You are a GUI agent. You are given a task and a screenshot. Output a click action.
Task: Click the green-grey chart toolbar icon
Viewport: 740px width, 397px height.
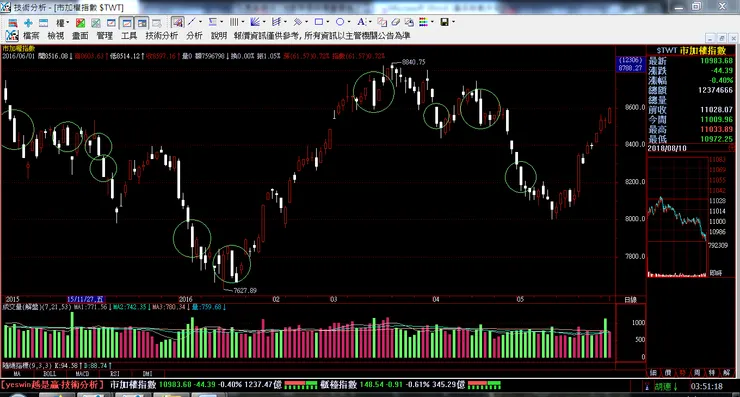tap(96, 22)
